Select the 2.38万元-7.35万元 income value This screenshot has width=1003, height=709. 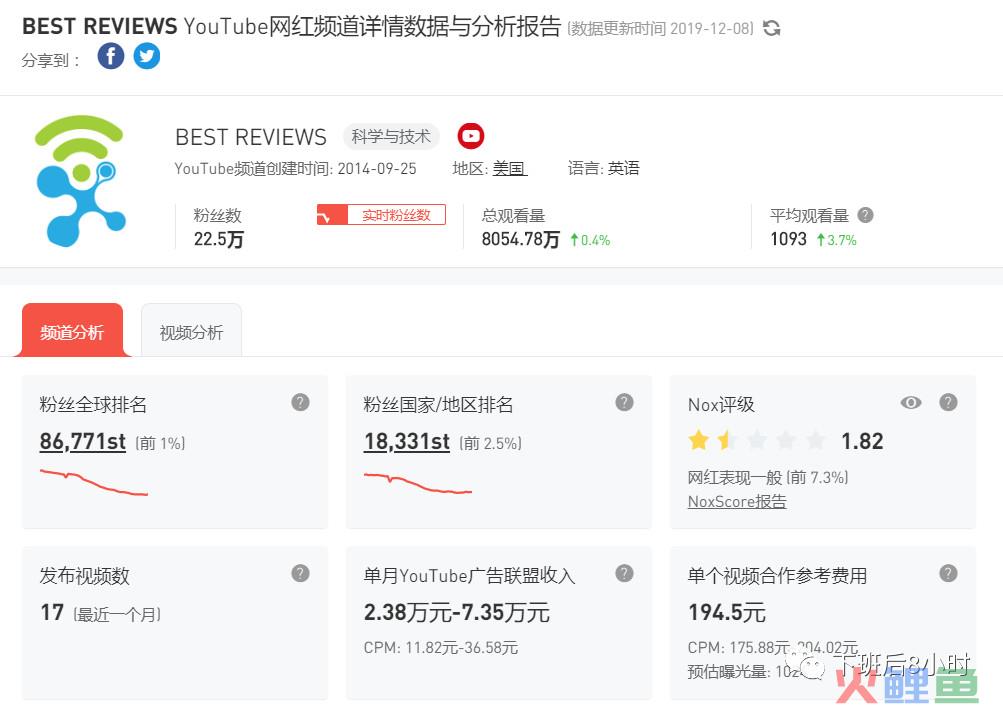pyautogui.click(x=457, y=612)
